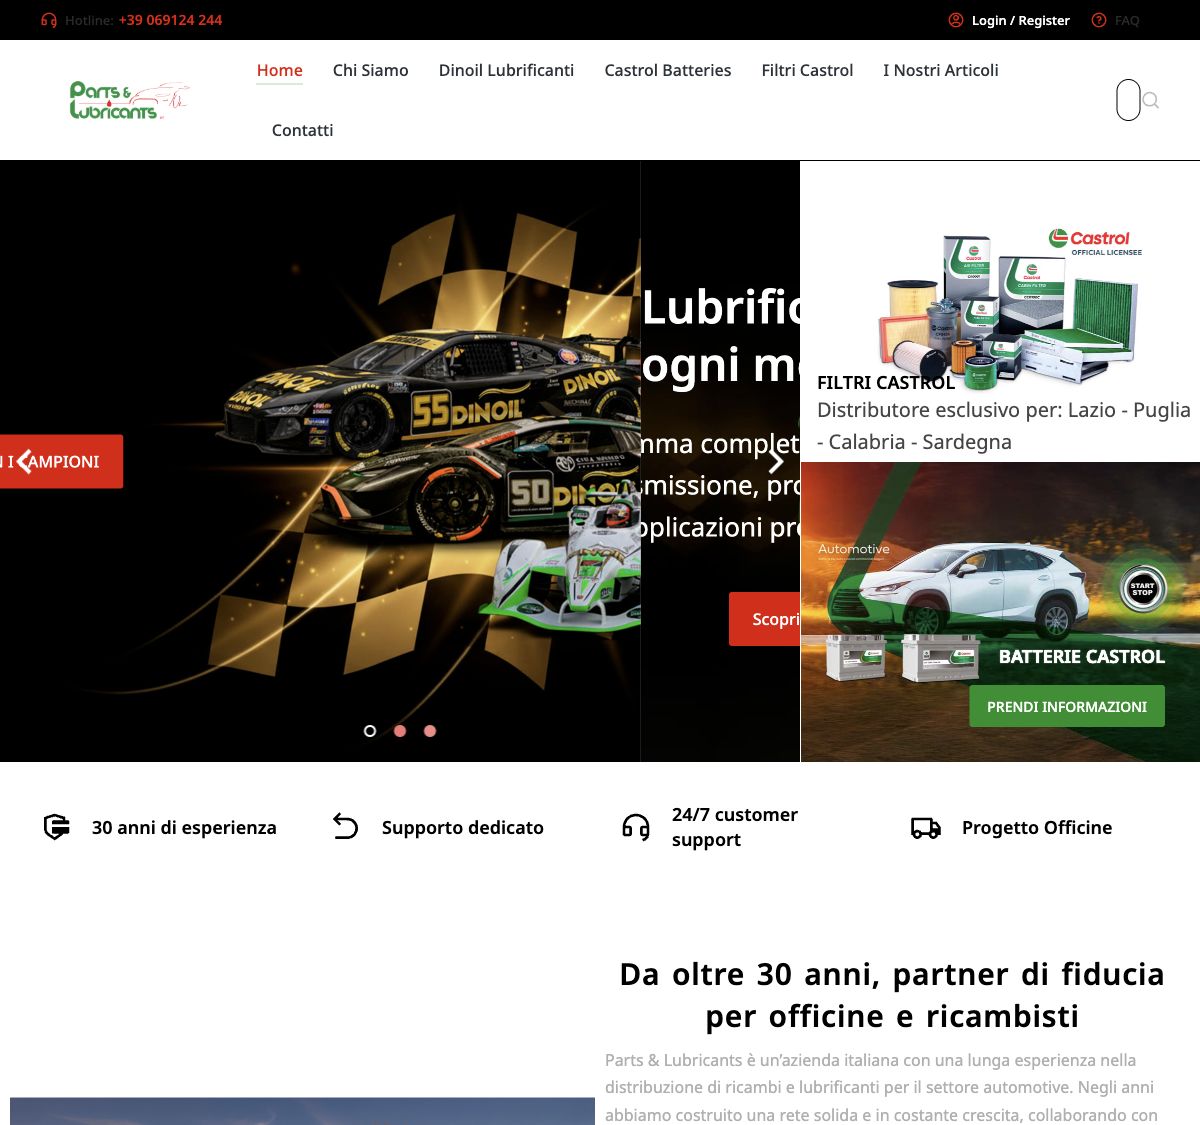This screenshot has height=1125, width=1200.
Task: Go to previous slide arrow
Action: click(25, 461)
